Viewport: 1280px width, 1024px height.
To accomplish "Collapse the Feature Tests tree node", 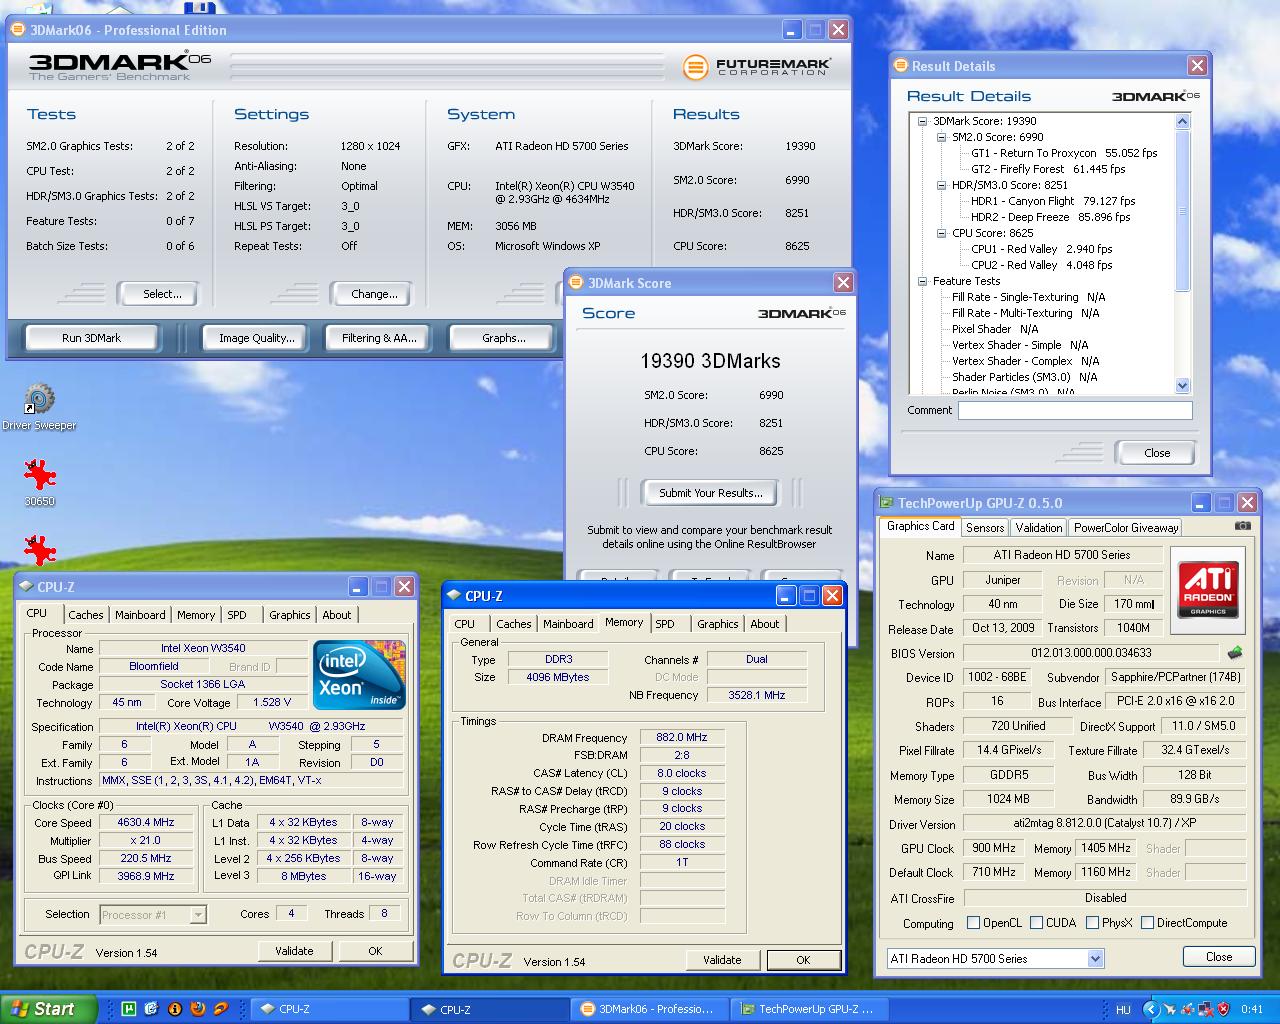I will (x=922, y=282).
